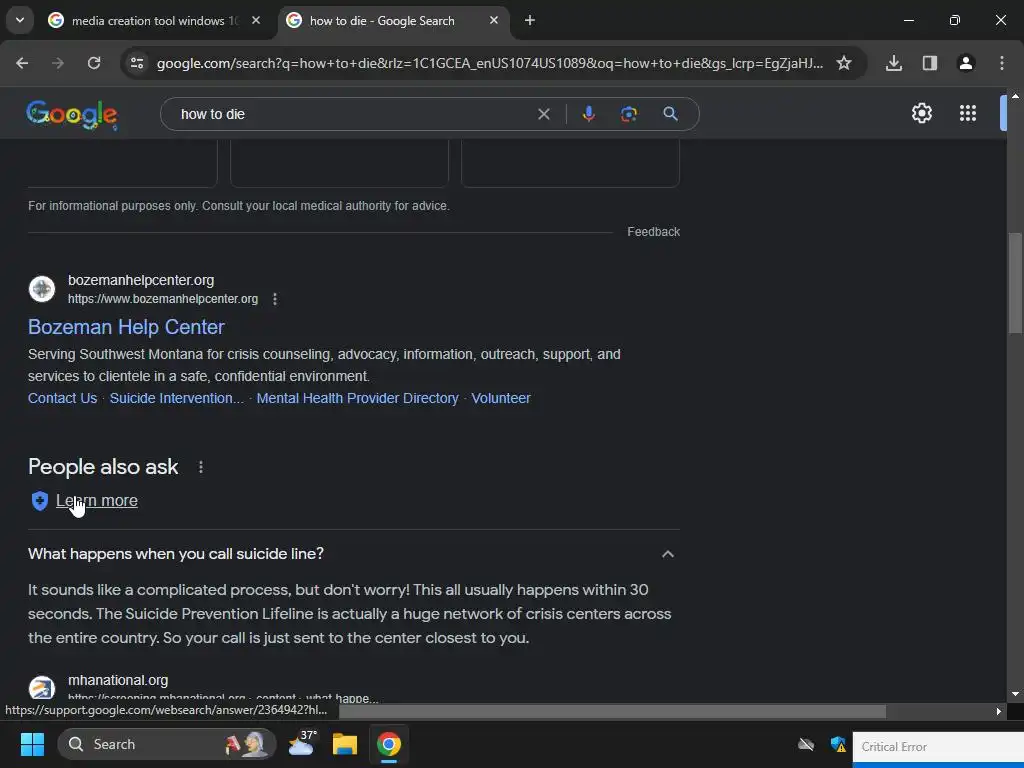Click the scroll up arrow

[x=1015, y=96]
